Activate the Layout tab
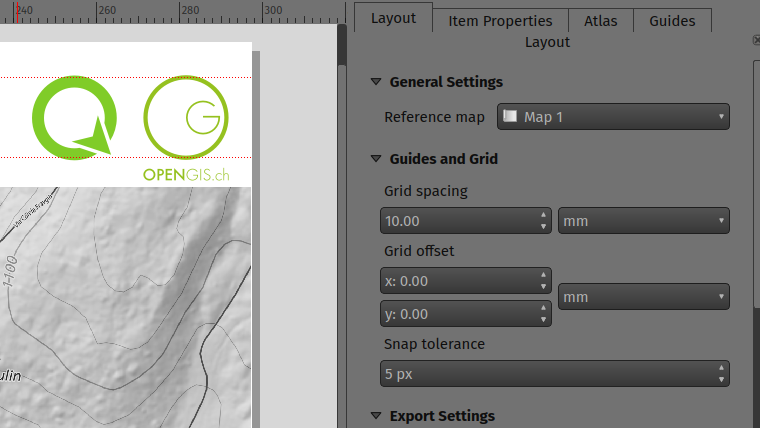Screen dimensions: 760x428 pyautogui.click(x=393, y=18)
